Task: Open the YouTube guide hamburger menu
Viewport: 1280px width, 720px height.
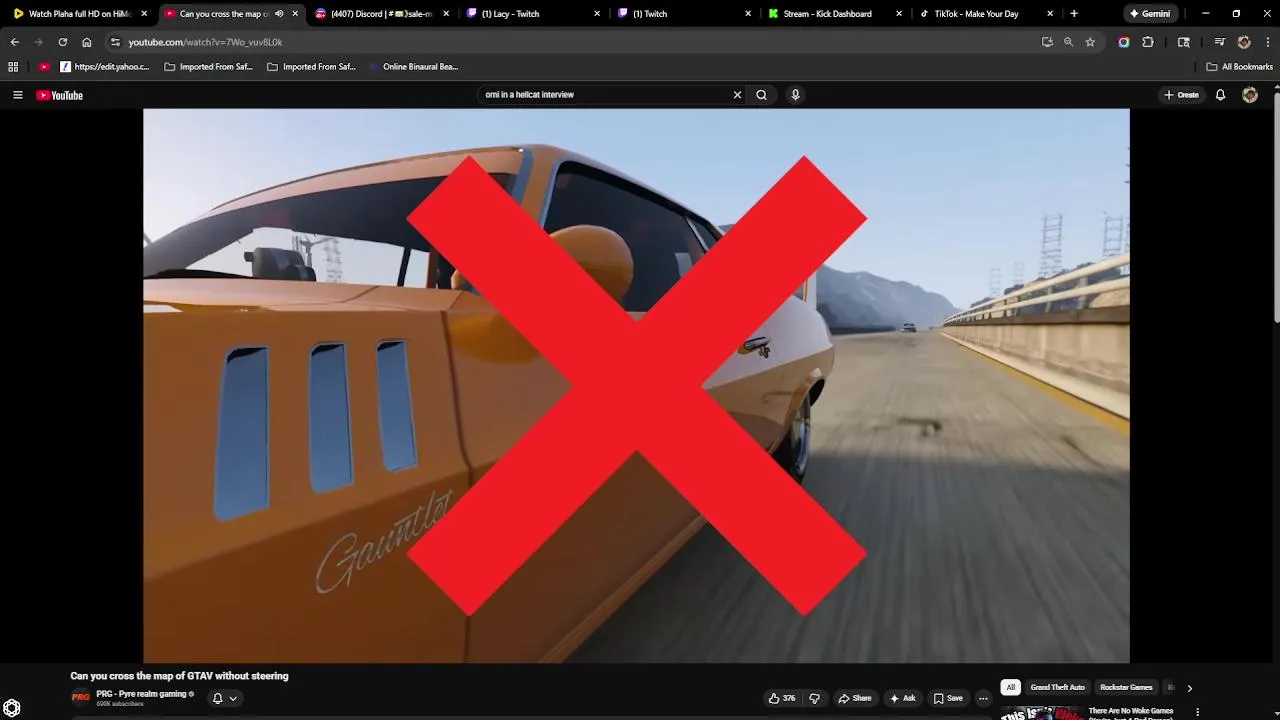Action: pos(17,95)
